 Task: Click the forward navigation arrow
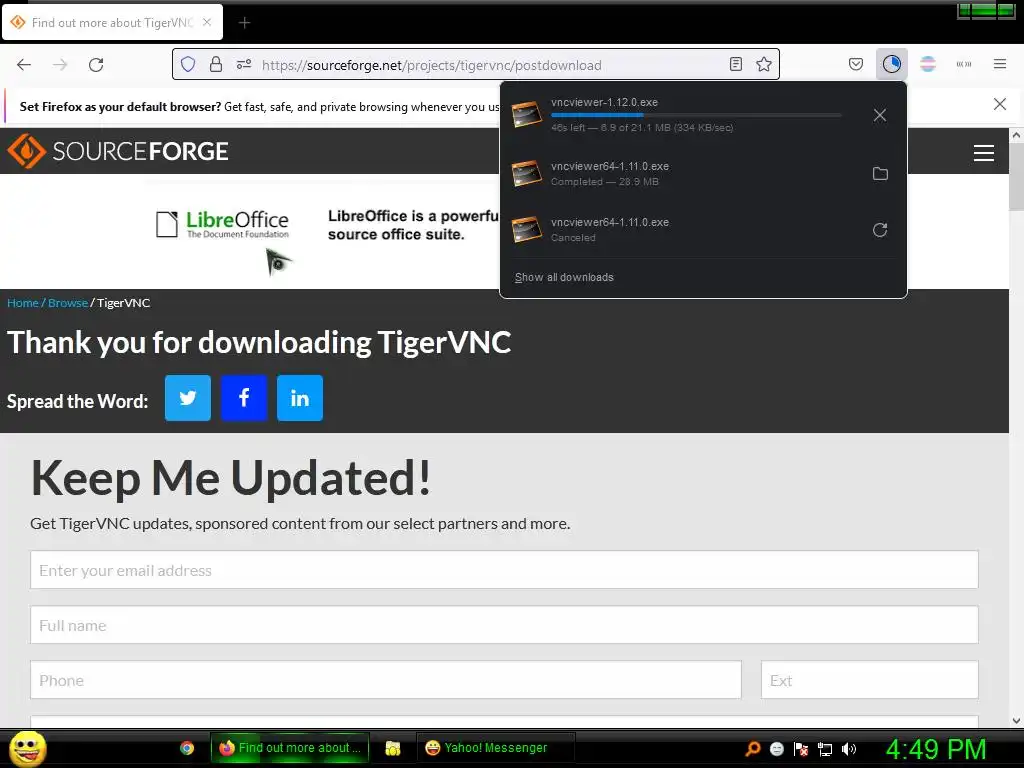[x=60, y=65]
